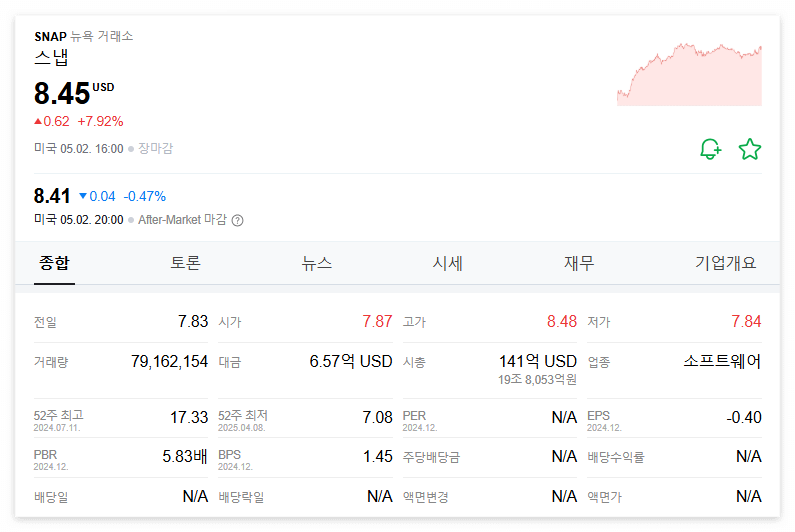This screenshot has width=795, height=532.
Task: Click the 19조 8,053억원 market cap
Action: [537, 379]
